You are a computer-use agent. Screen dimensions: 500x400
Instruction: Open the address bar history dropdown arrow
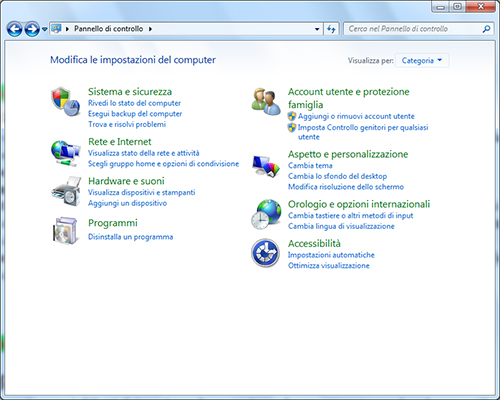pyautogui.click(x=317, y=29)
